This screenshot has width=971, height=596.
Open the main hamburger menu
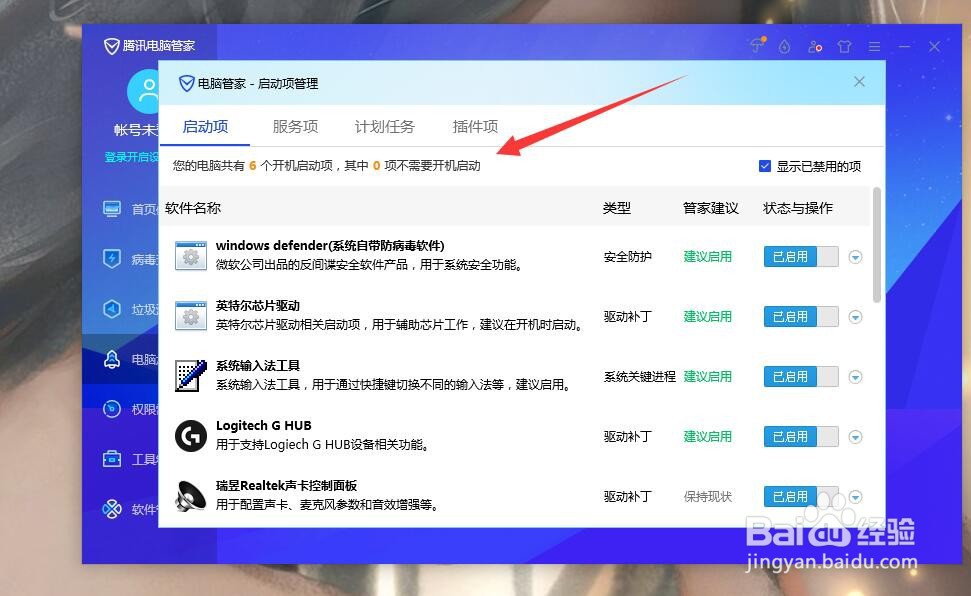(874, 46)
